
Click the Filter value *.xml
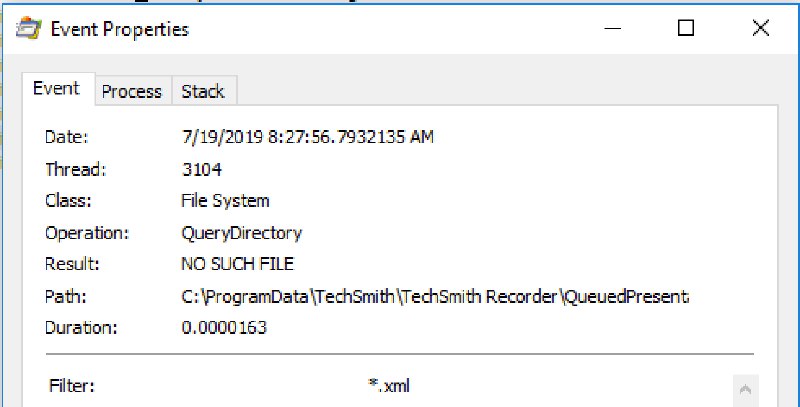pos(389,386)
